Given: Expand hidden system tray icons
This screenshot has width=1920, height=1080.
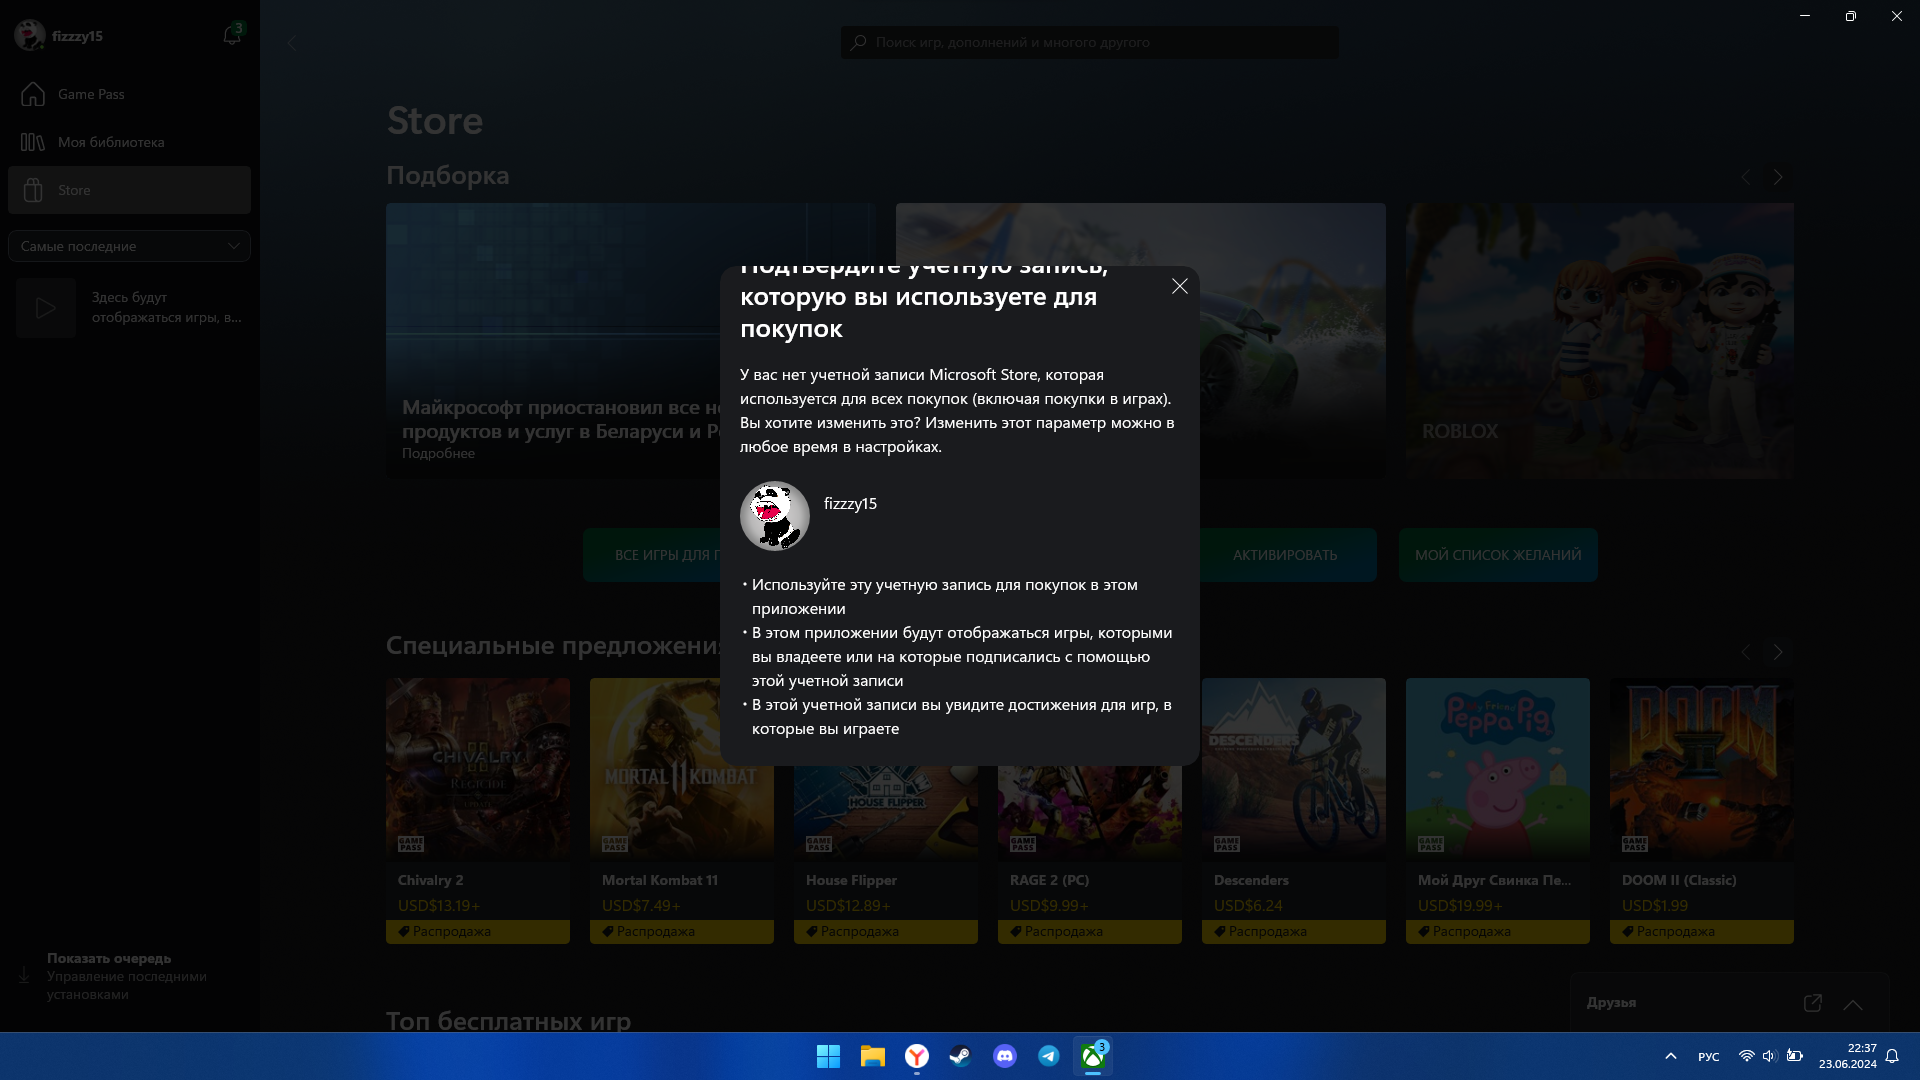Looking at the screenshot, I should [1670, 1056].
